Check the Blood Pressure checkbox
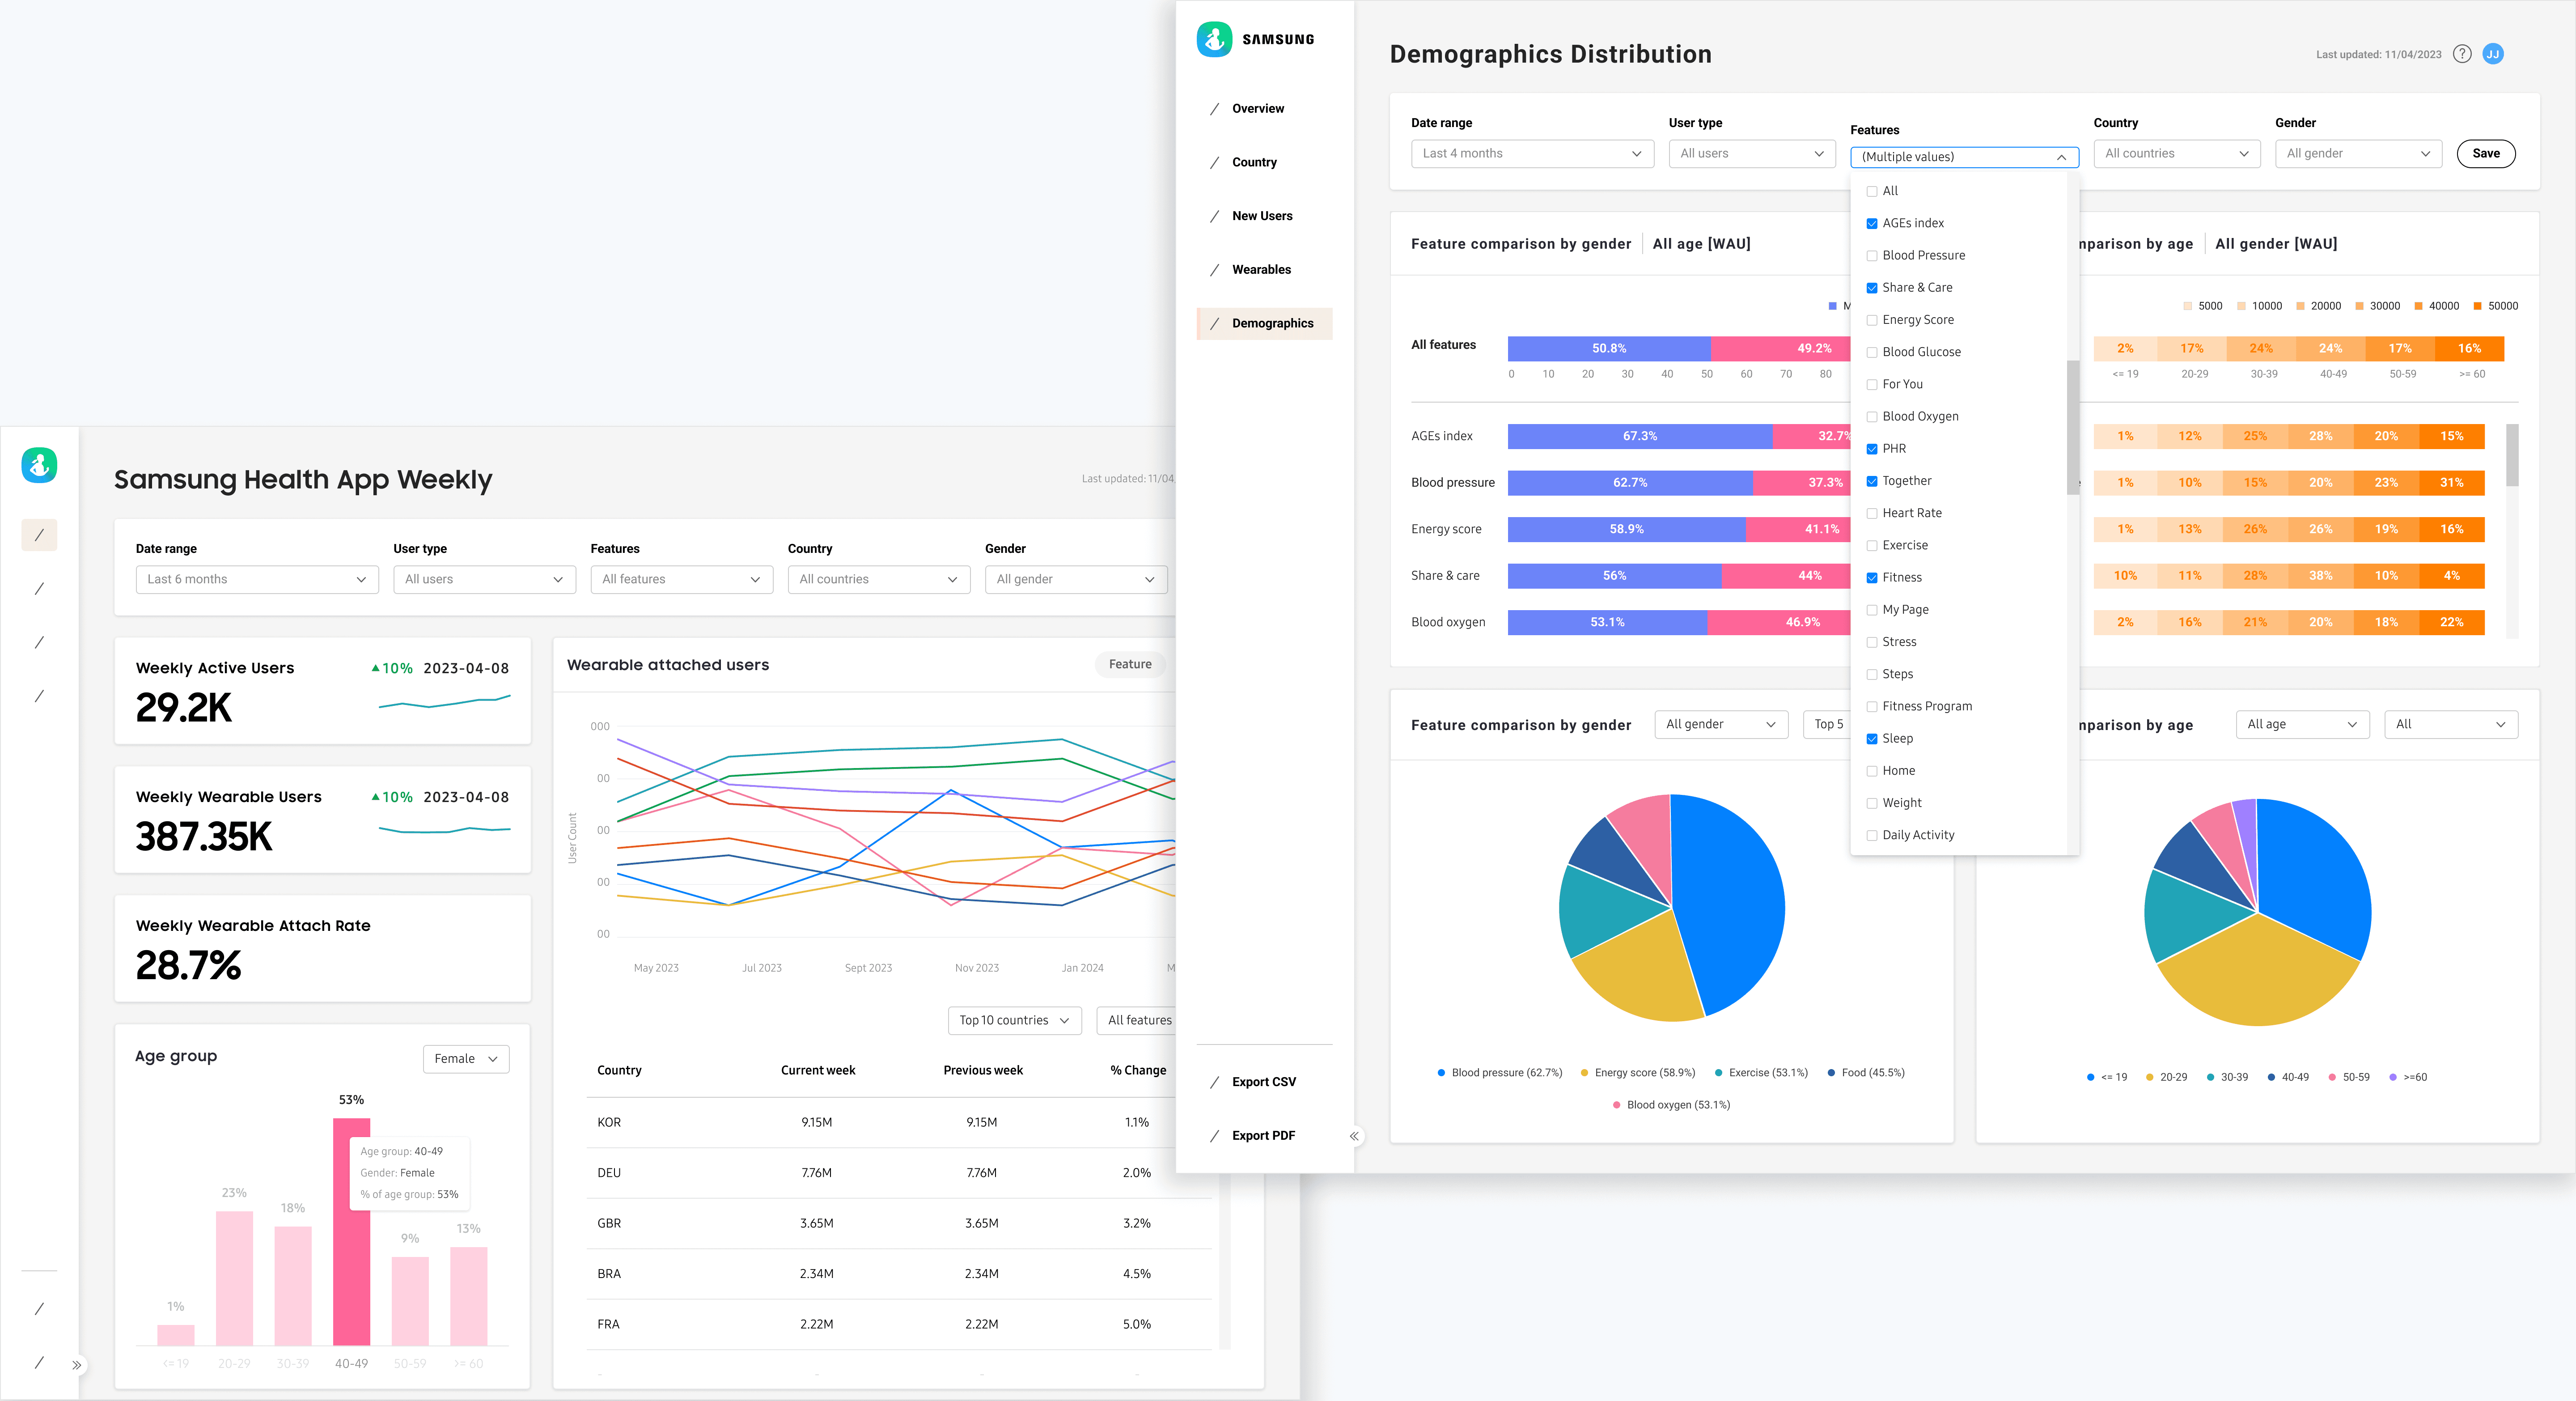The width and height of the screenshot is (2576, 1401). tap(1872, 256)
